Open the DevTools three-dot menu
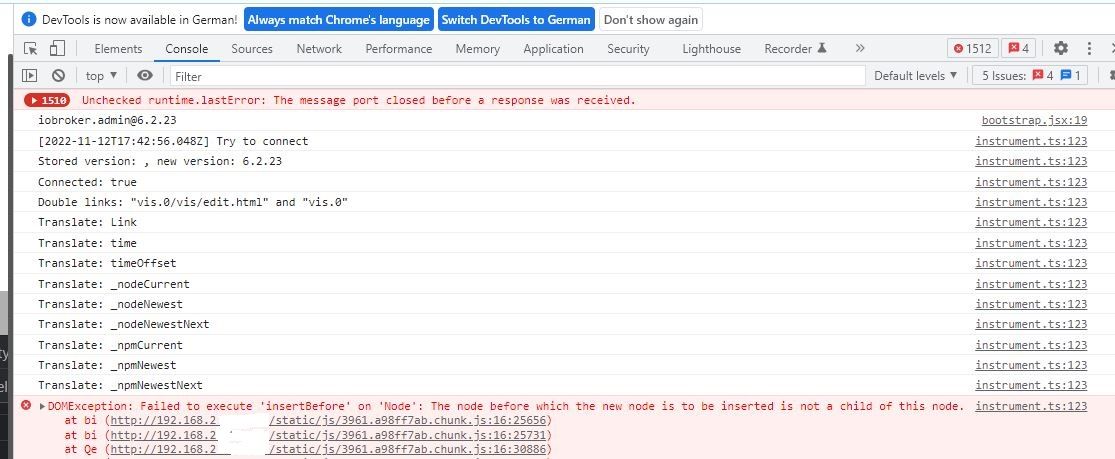This screenshot has height=459, width=1115. pos(1089,48)
